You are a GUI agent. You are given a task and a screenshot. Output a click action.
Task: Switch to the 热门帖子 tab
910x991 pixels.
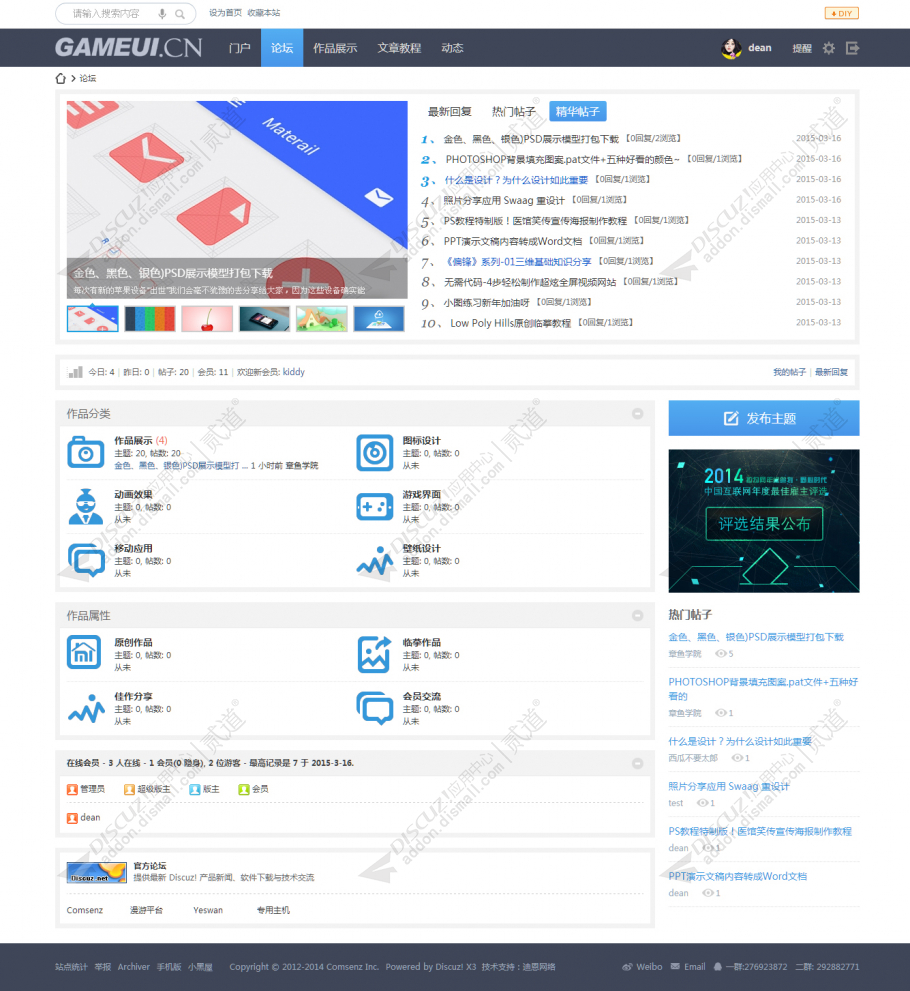click(514, 112)
